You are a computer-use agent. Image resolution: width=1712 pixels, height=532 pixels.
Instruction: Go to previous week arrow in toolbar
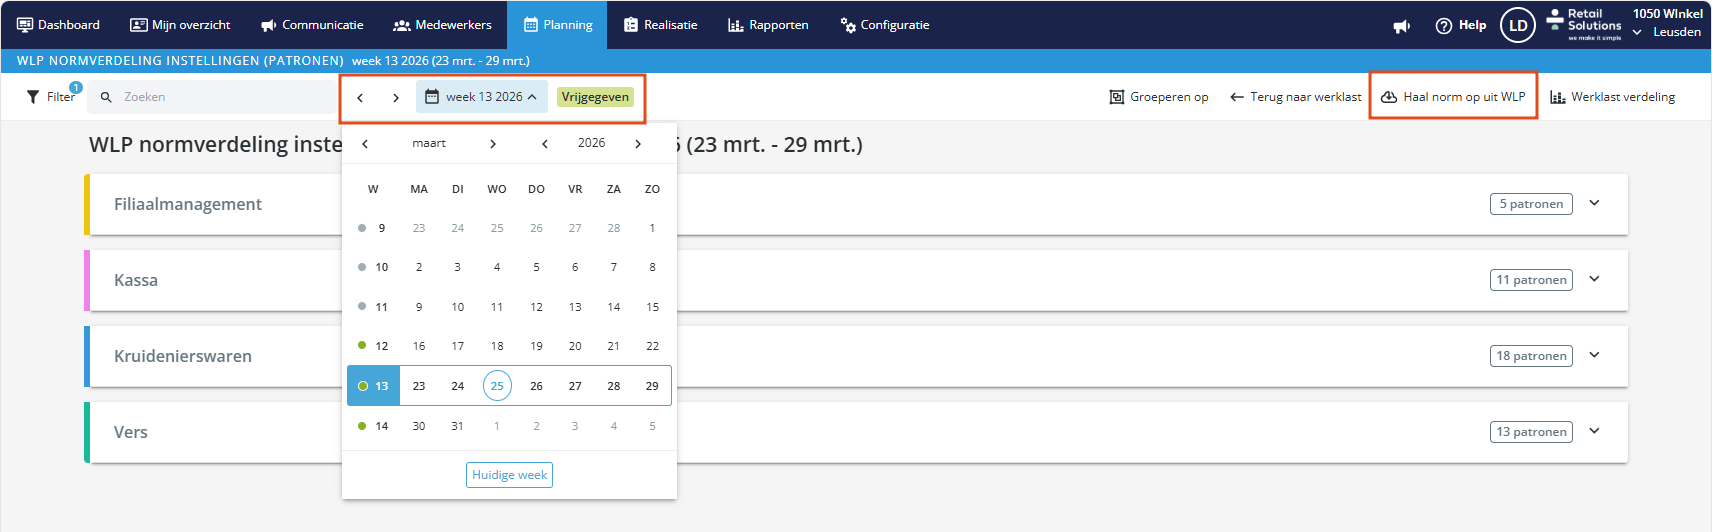click(x=360, y=97)
